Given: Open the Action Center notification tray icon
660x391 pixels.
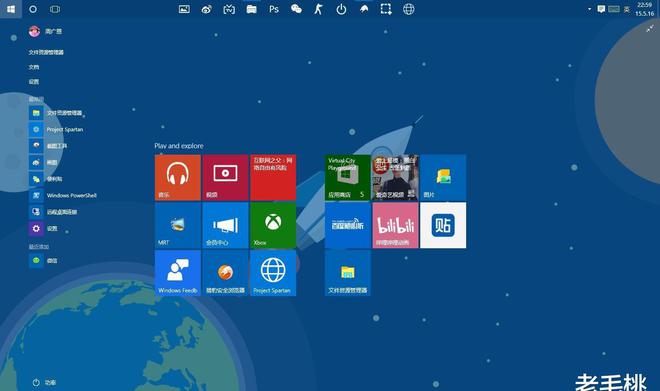Looking at the screenshot, I should pos(601,9).
